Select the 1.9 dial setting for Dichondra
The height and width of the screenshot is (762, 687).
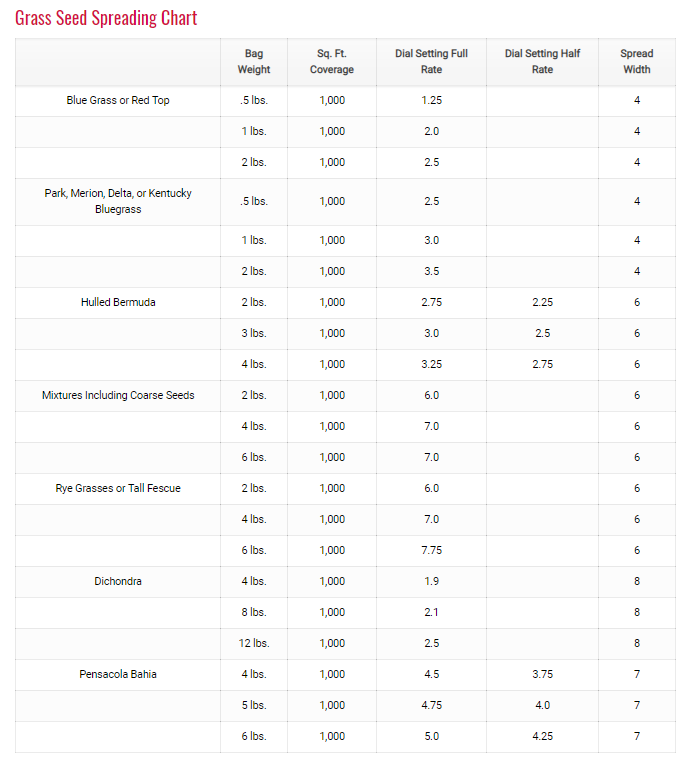click(x=431, y=582)
